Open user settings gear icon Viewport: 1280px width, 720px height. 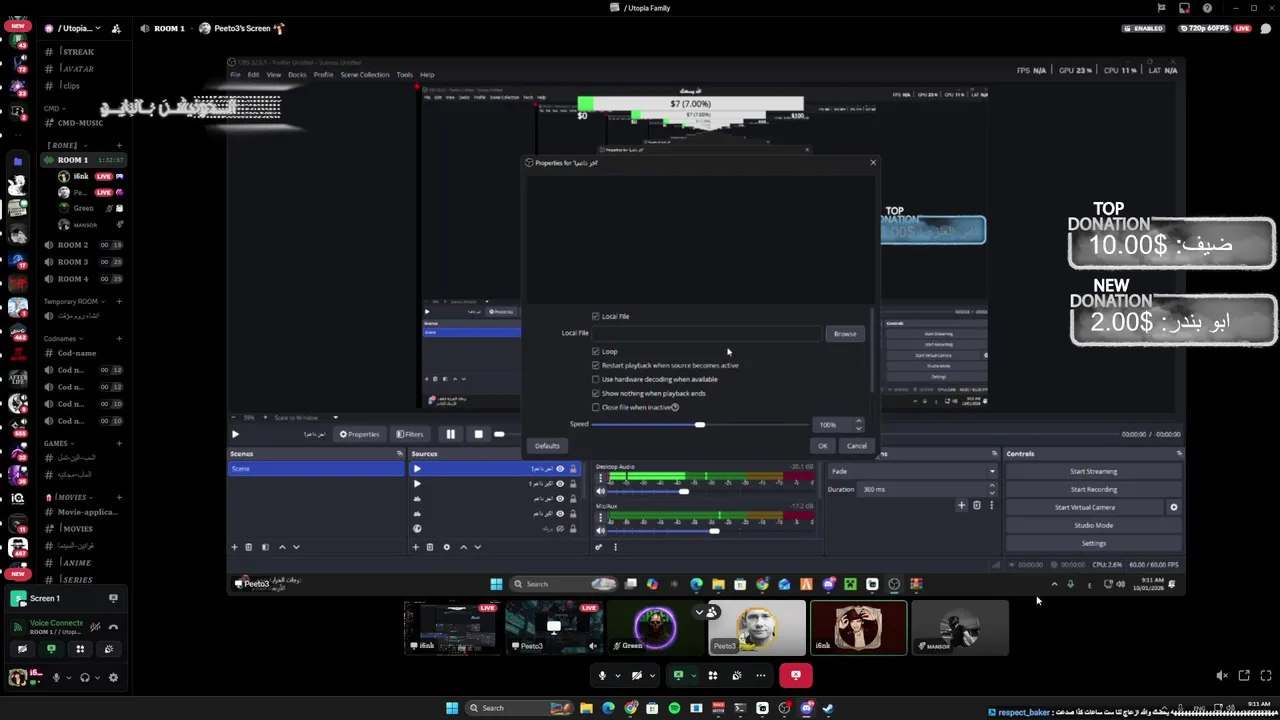coord(113,677)
